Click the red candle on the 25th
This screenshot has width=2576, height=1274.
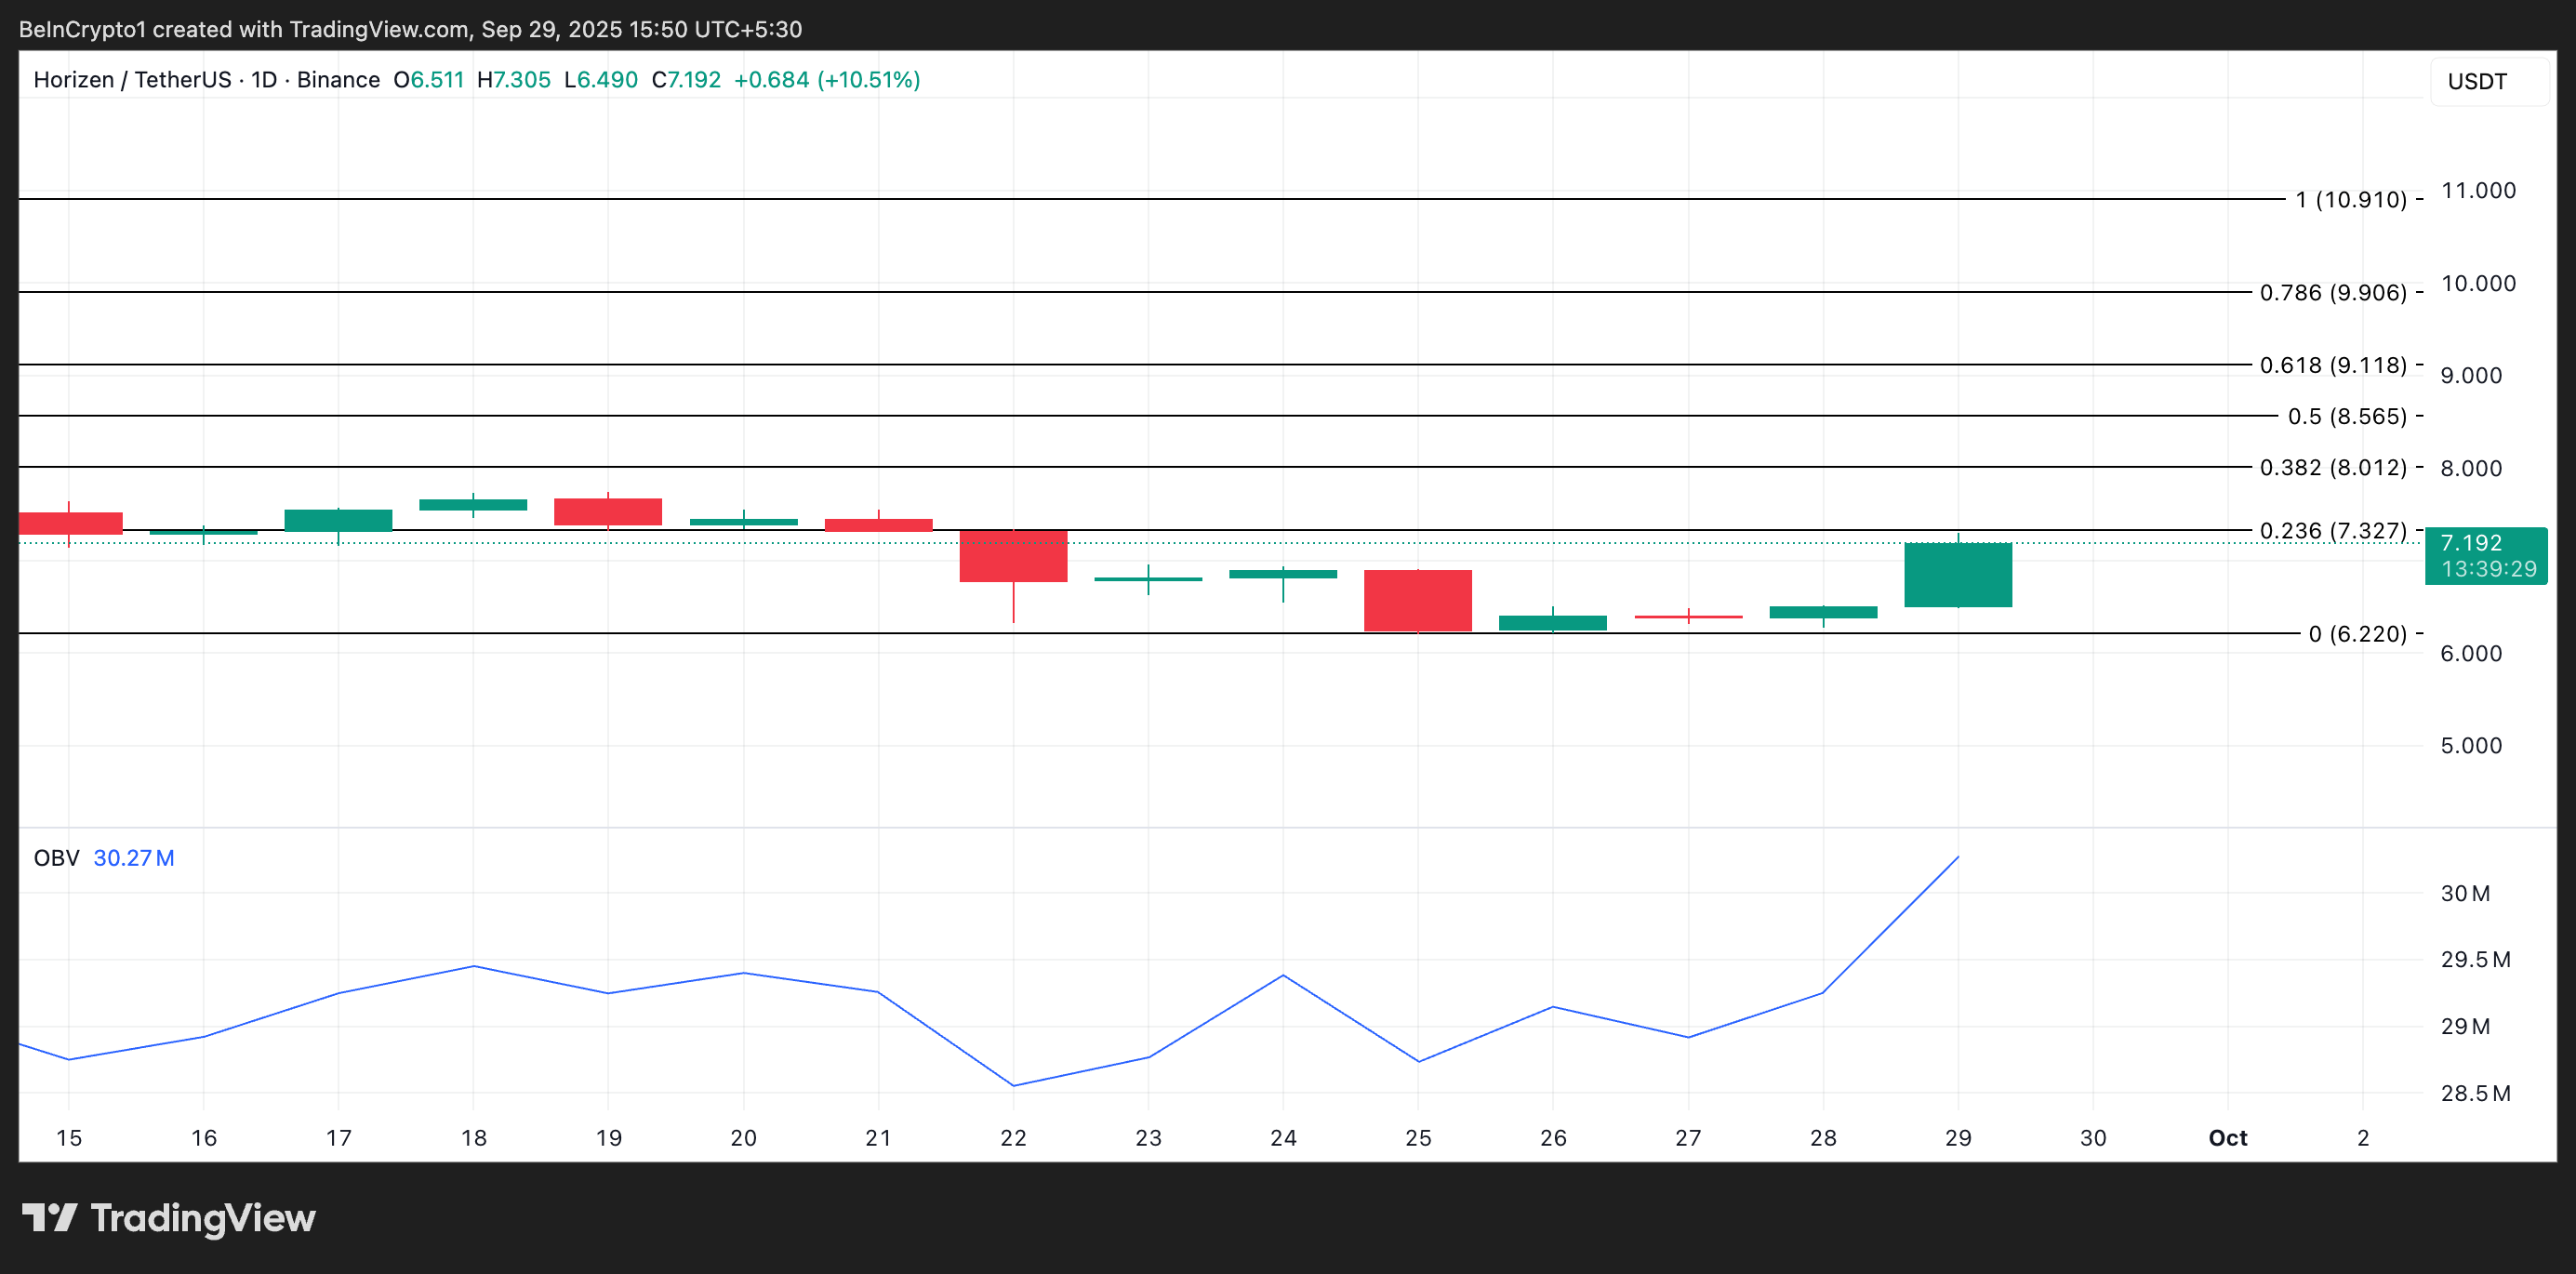pos(1417,600)
